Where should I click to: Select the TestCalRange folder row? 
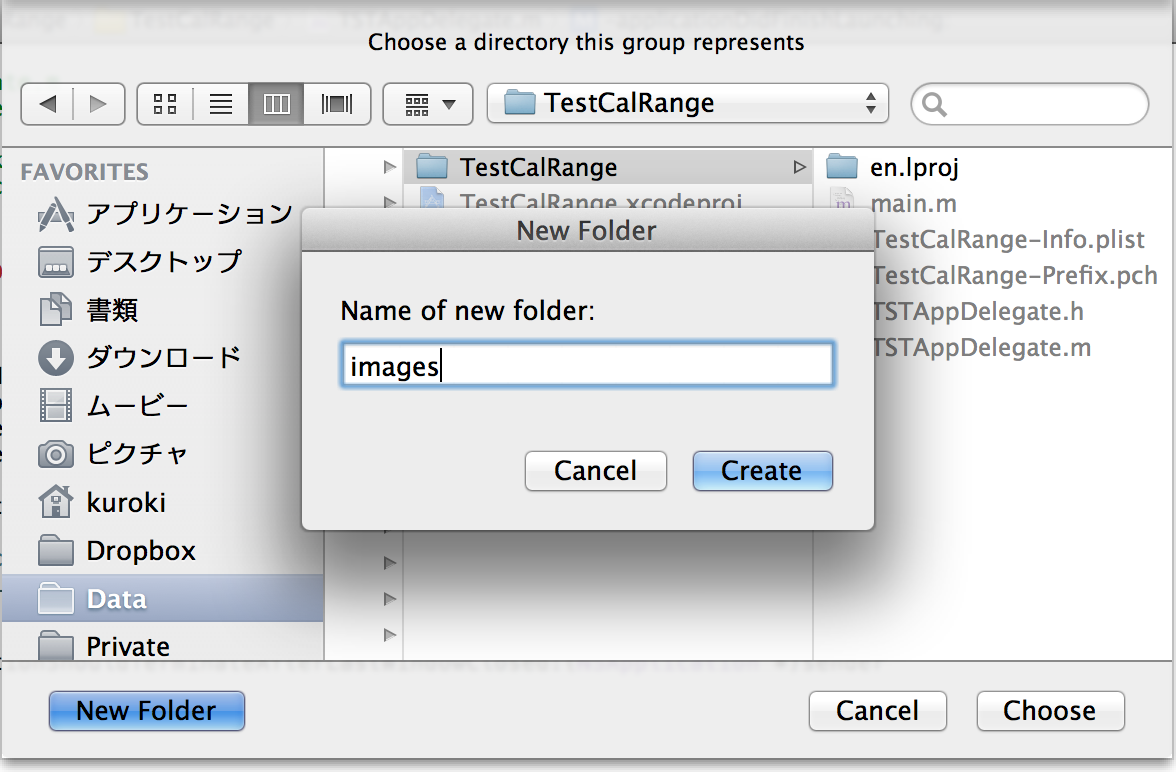(x=608, y=167)
